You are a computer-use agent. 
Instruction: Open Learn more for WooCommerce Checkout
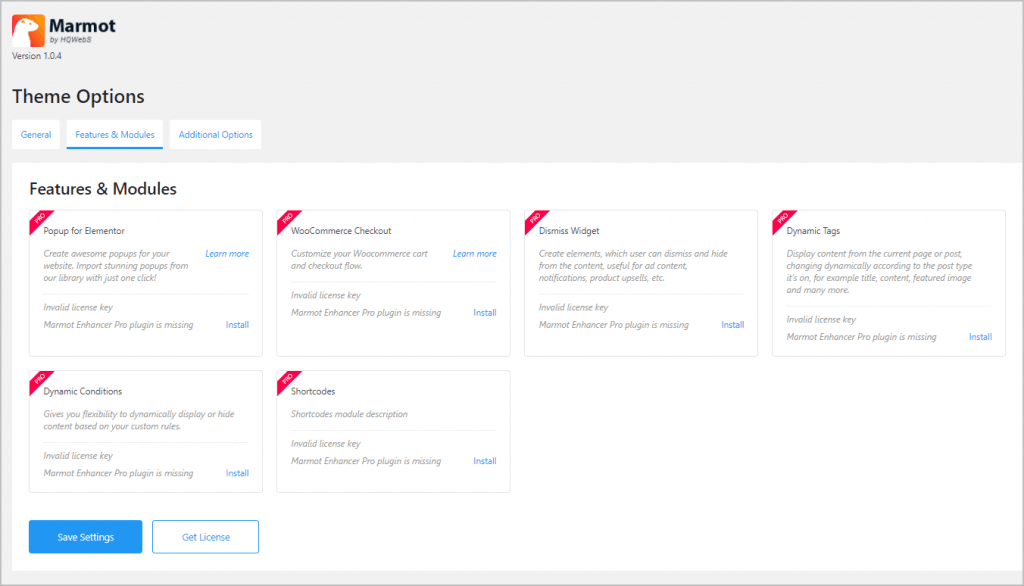474,254
